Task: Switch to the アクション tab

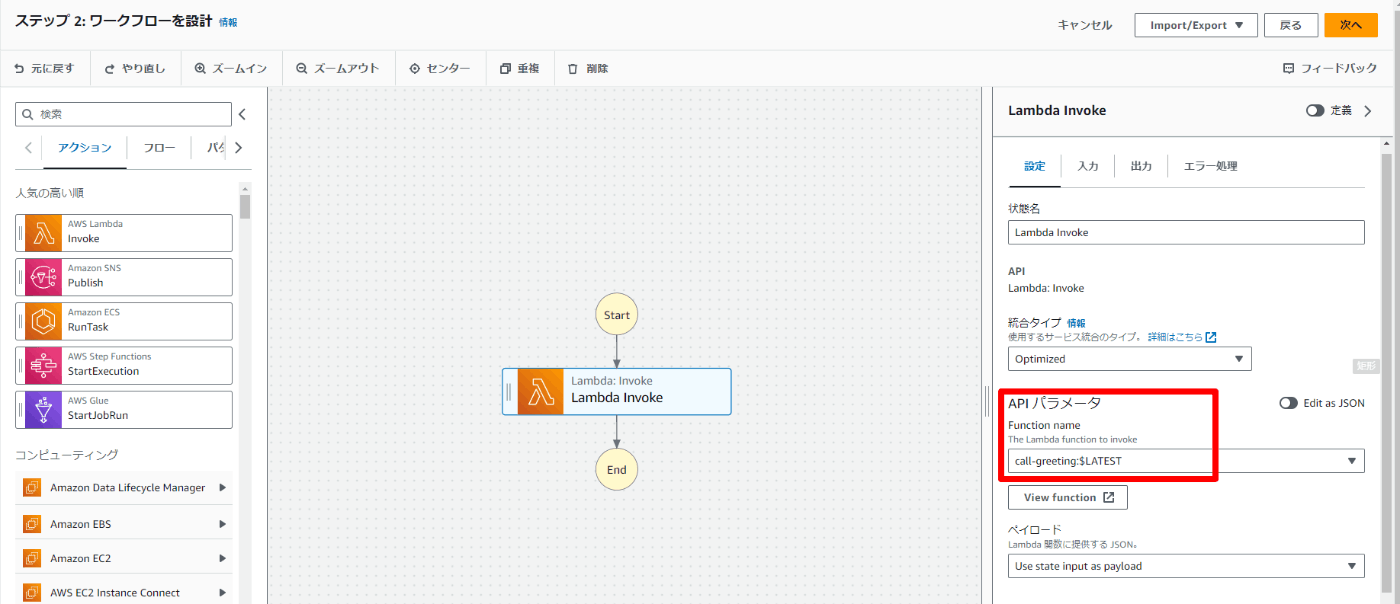Action: (85, 148)
